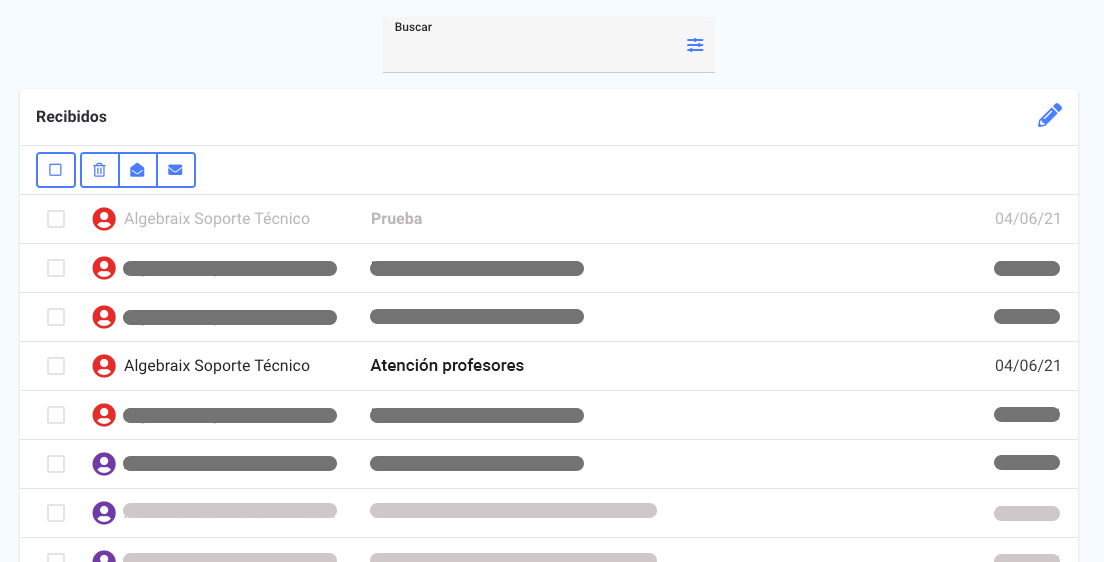Open the Atención profesores message
The image size is (1104, 562).
tap(447, 366)
